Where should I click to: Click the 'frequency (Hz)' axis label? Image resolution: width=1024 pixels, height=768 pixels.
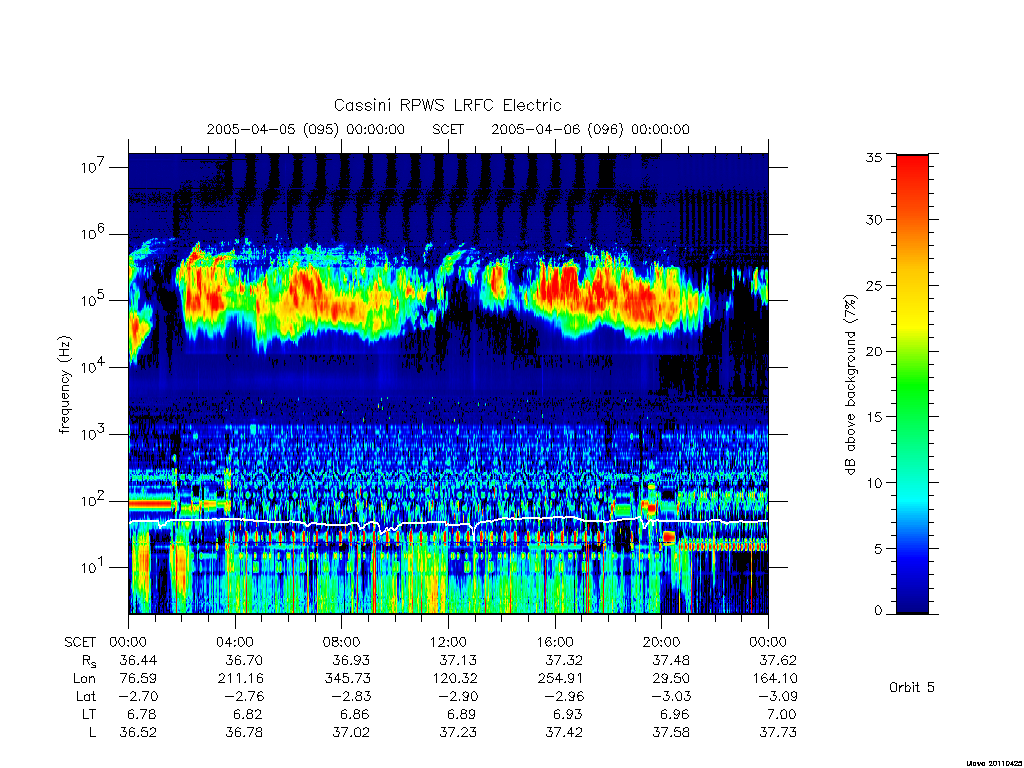(x=65, y=385)
